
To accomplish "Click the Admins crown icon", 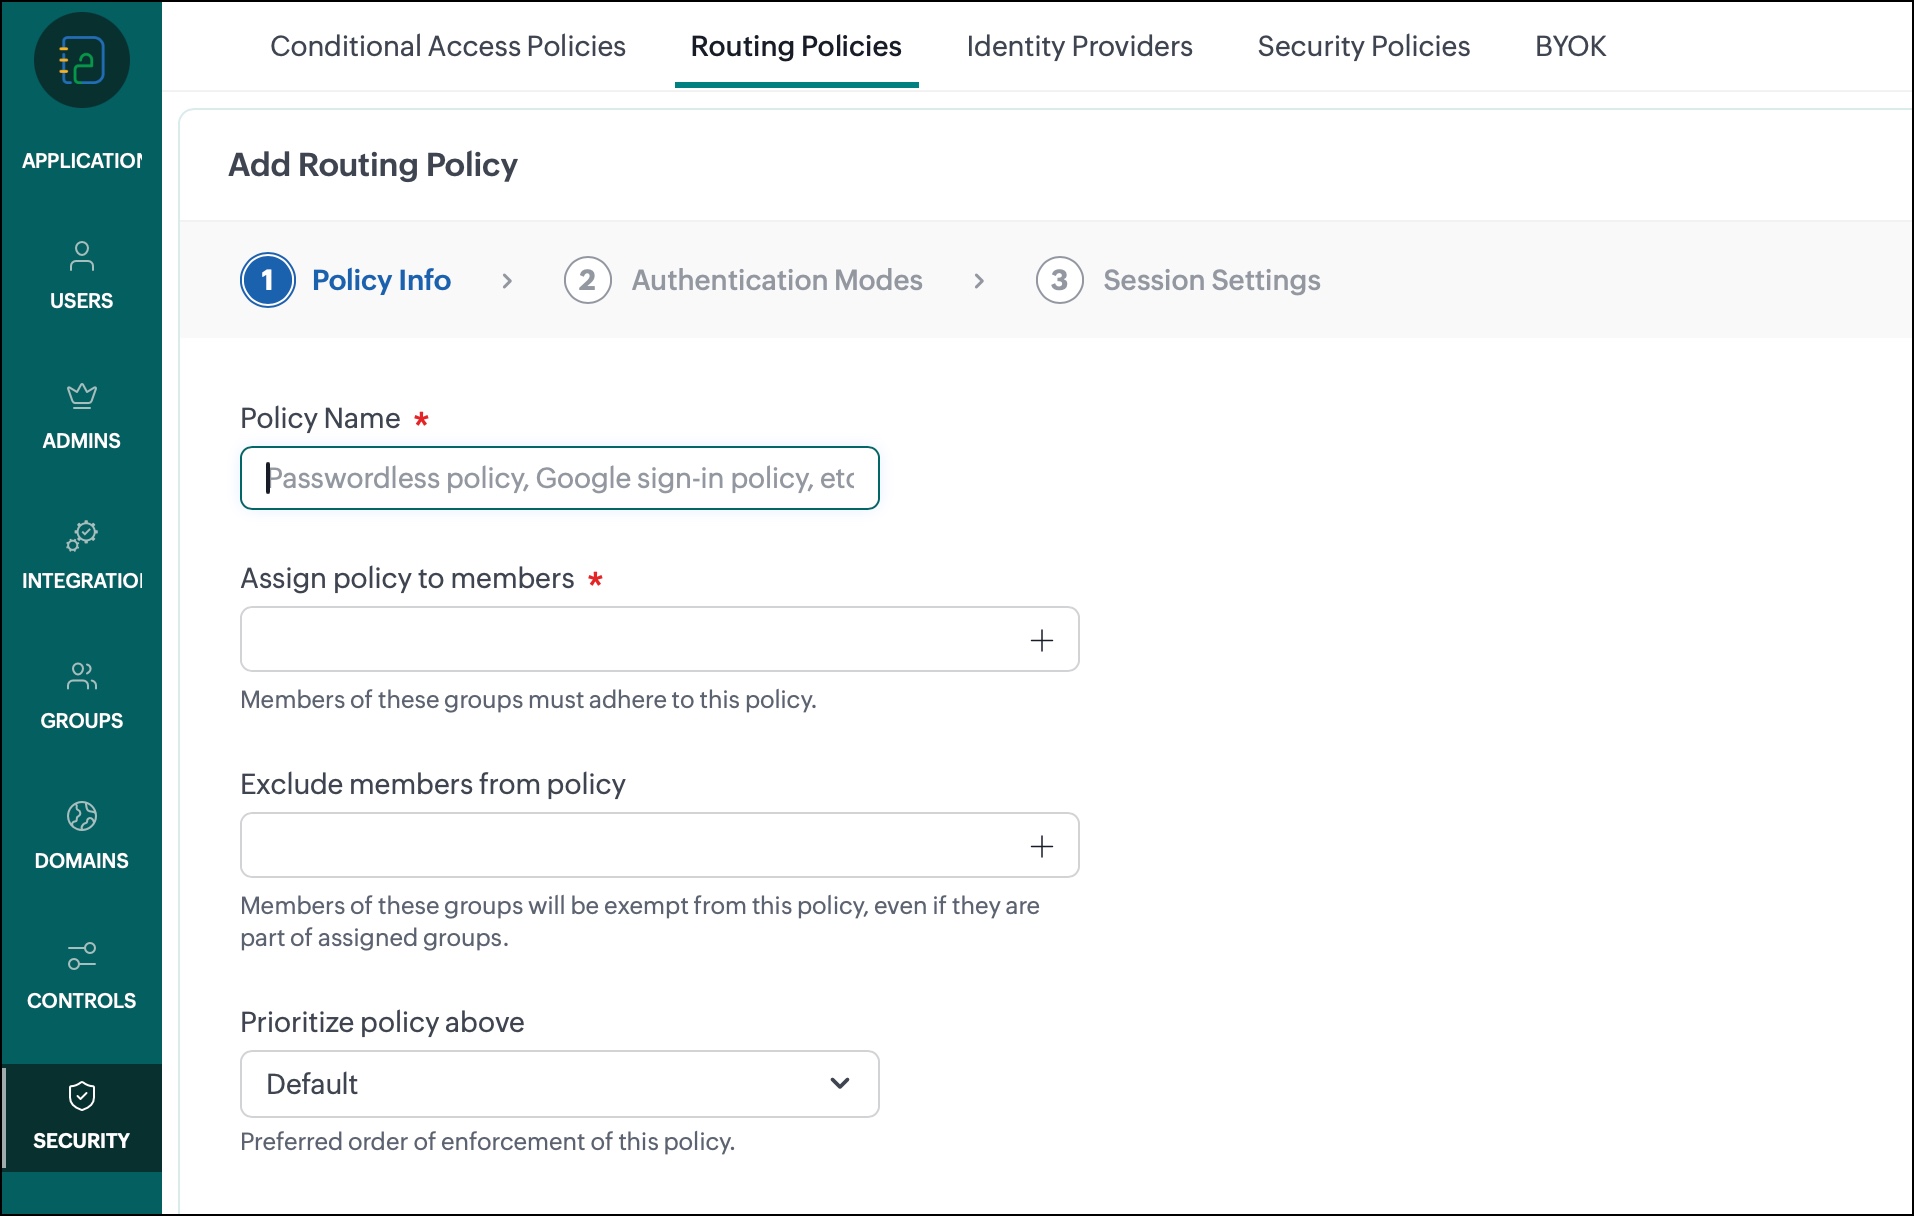I will pos(81,397).
